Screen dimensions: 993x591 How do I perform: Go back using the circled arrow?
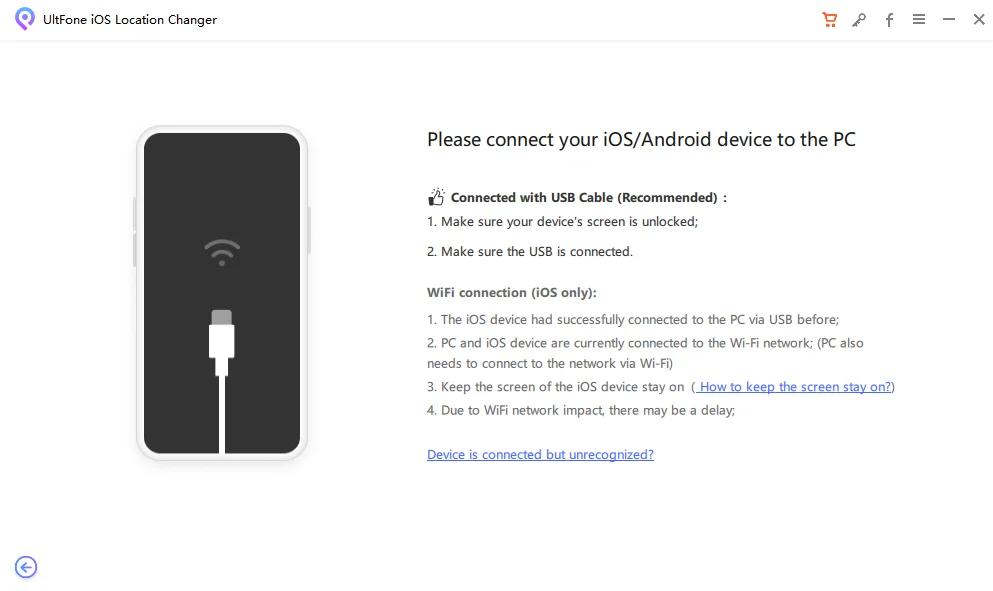(x=26, y=567)
